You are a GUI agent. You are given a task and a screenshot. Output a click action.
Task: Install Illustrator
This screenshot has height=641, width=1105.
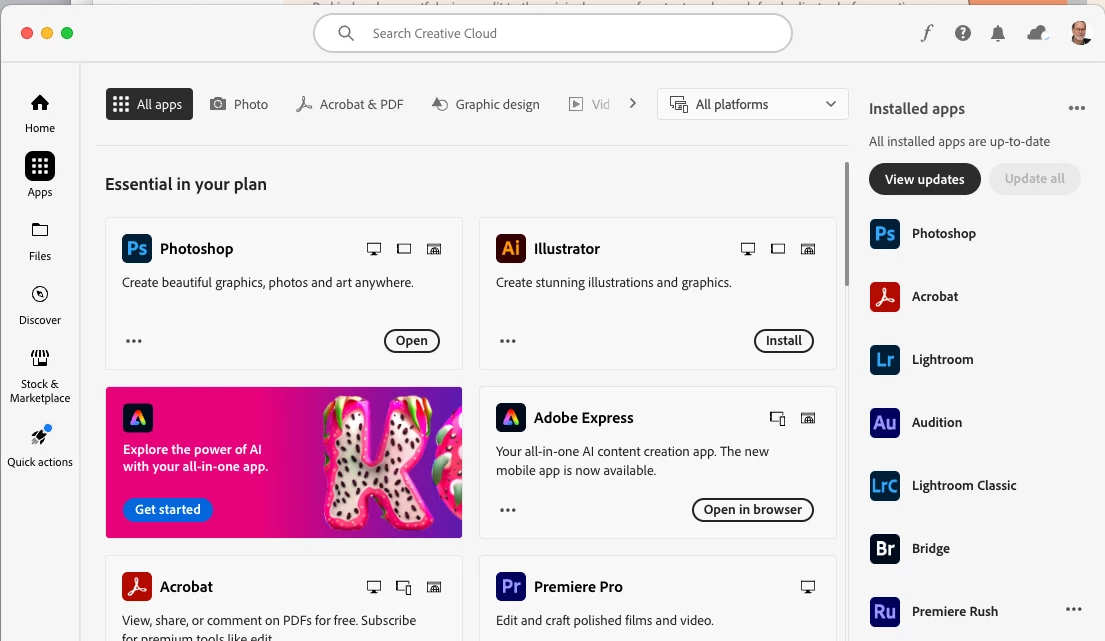(784, 341)
